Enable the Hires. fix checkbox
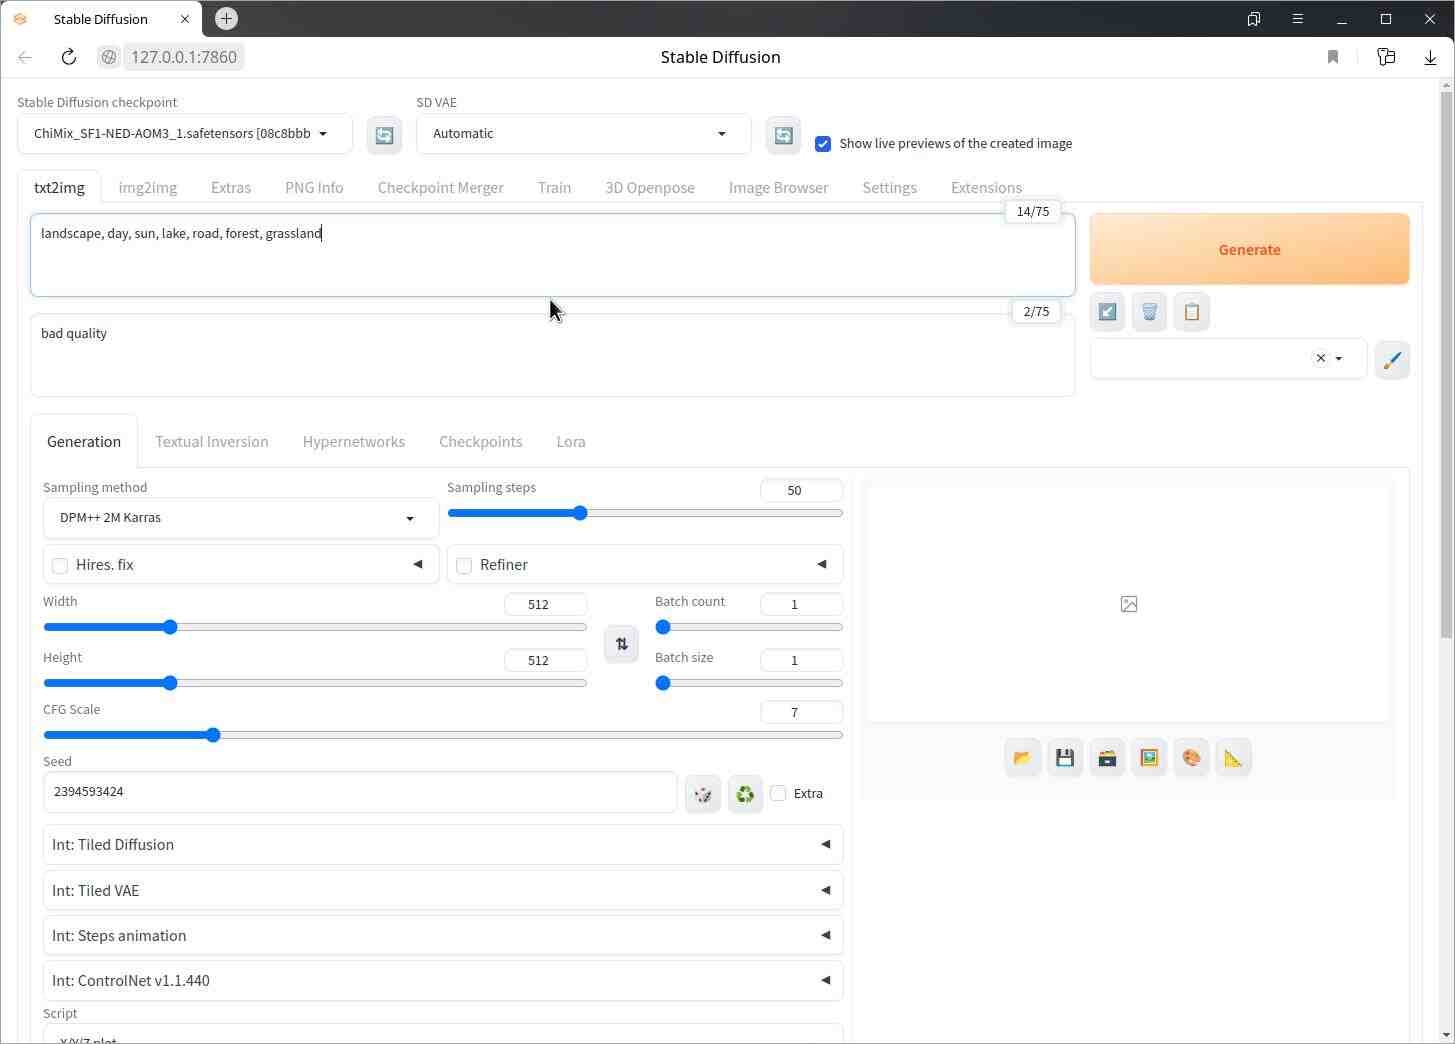1455x1044 pixels. pyautogui.click(x=60, y=566)
